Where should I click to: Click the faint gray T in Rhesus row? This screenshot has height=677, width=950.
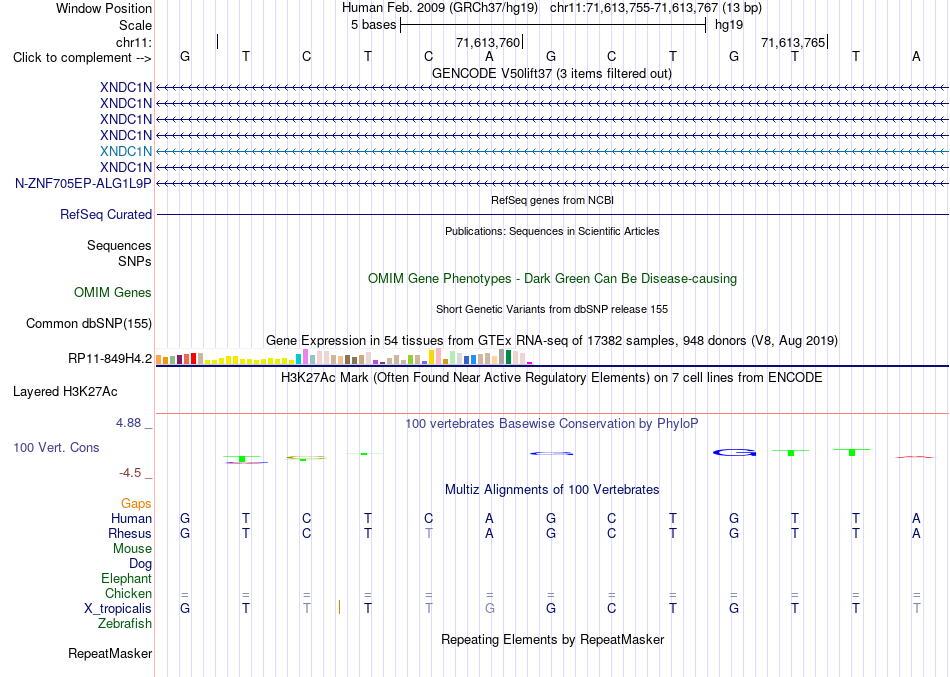click(x=429, y=533)
